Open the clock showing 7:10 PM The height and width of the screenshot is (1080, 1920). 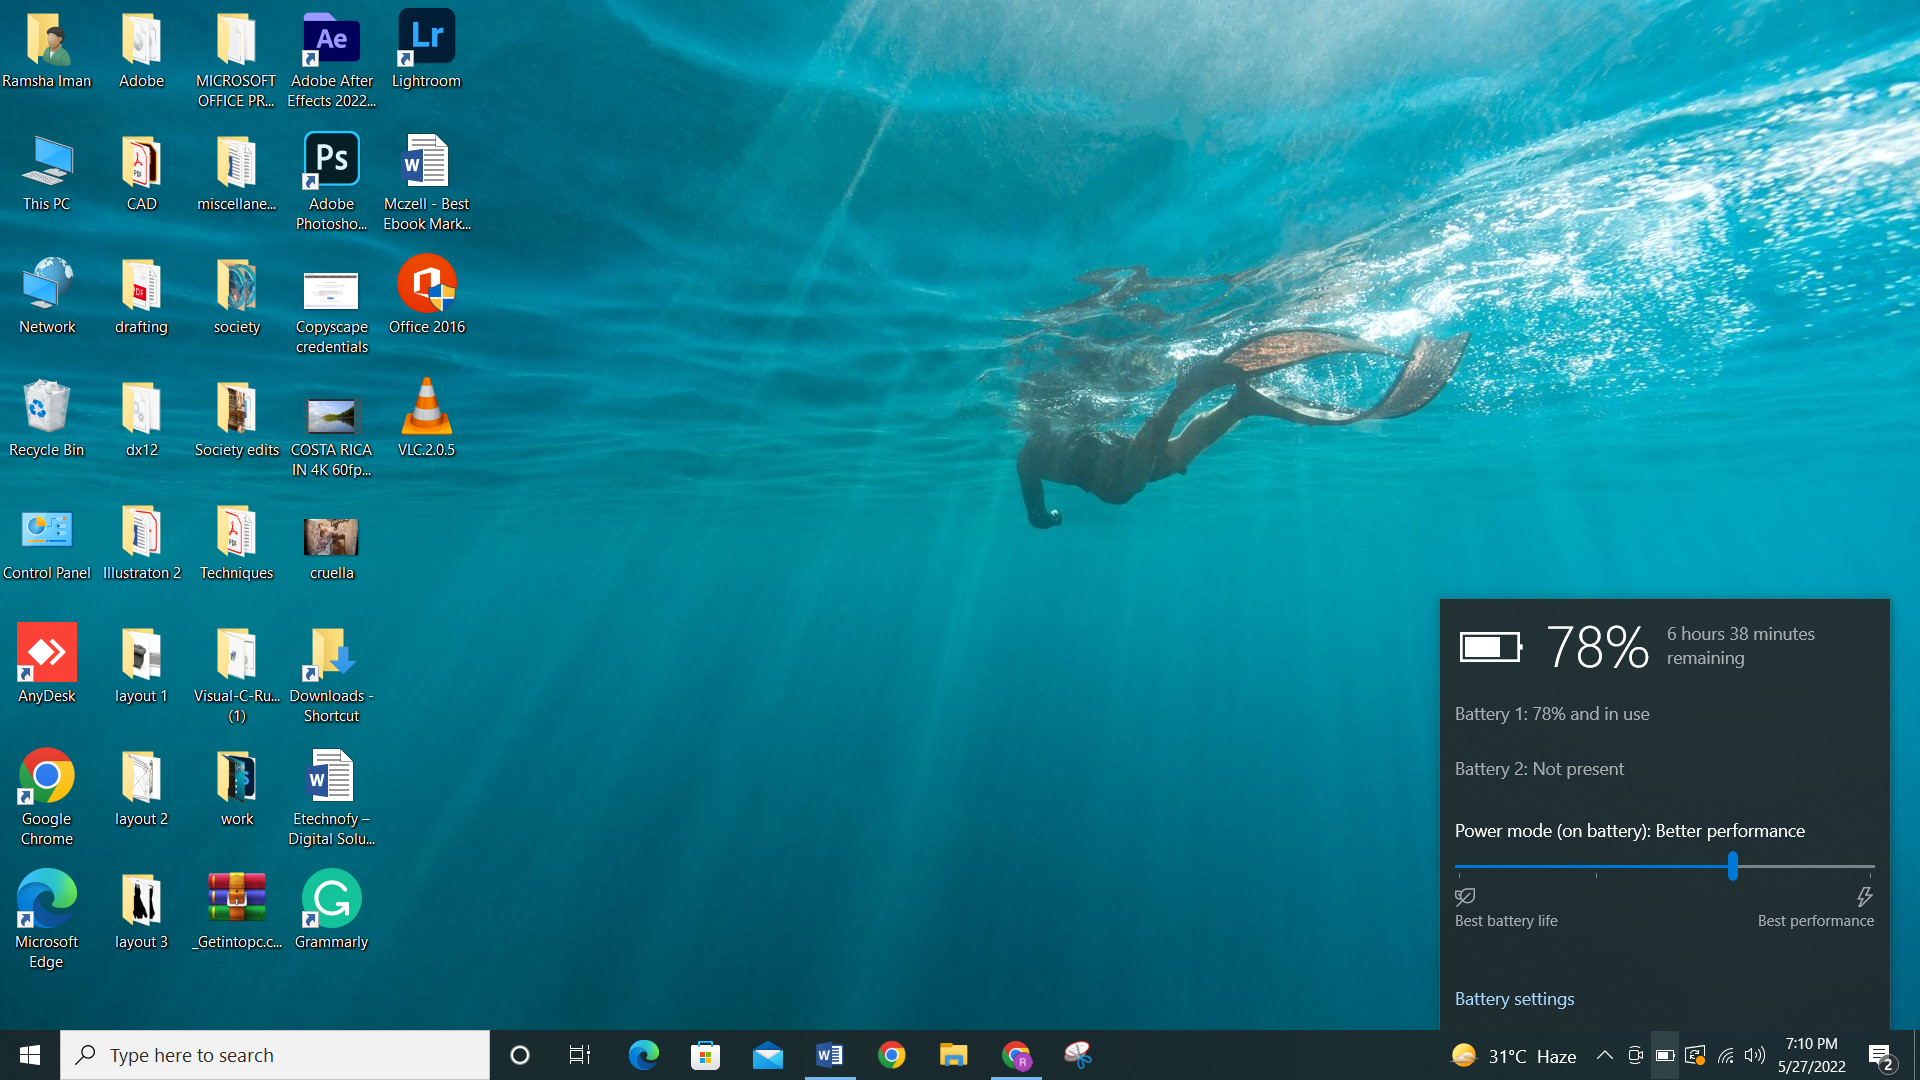click(1811, 1055)
